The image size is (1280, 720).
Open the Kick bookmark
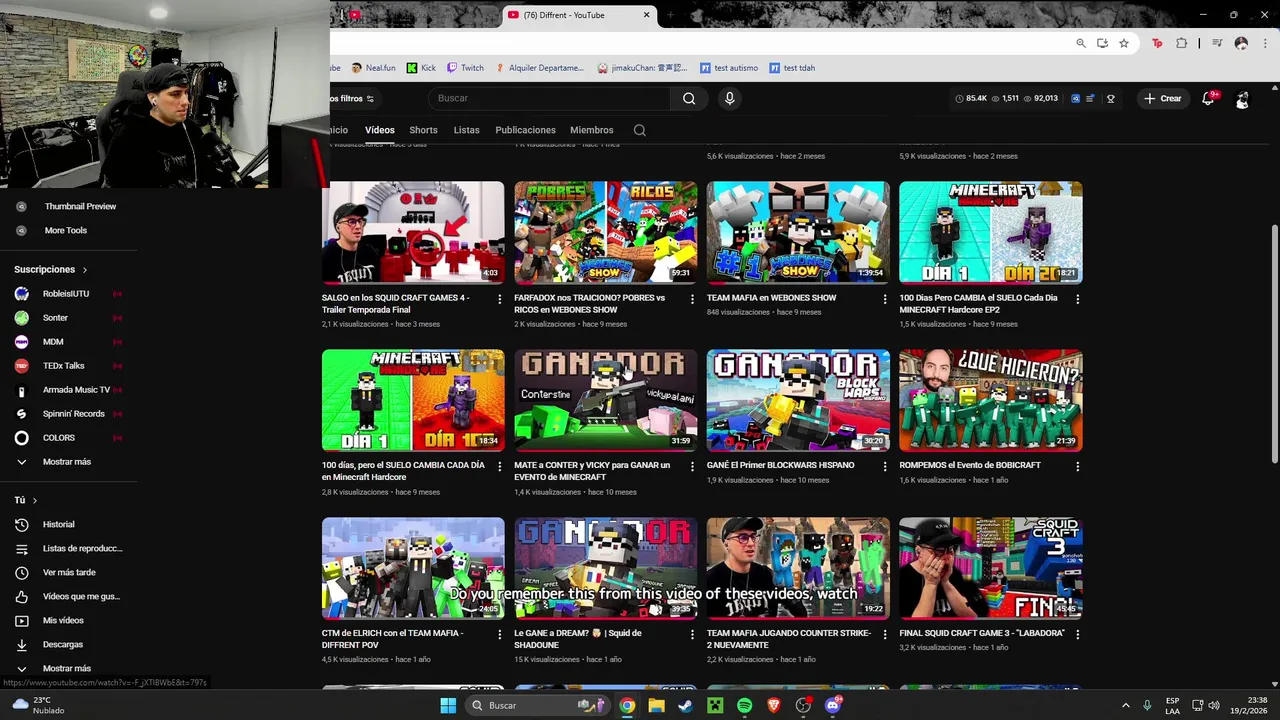coord(421,68)
